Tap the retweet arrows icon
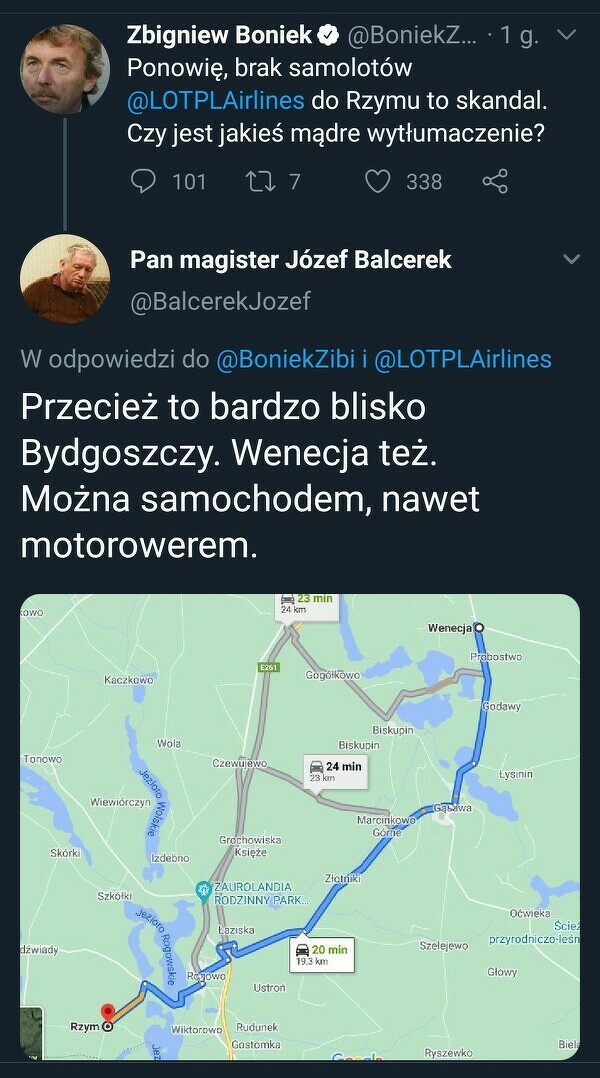The image size is (600, 1078). point(260,182)
